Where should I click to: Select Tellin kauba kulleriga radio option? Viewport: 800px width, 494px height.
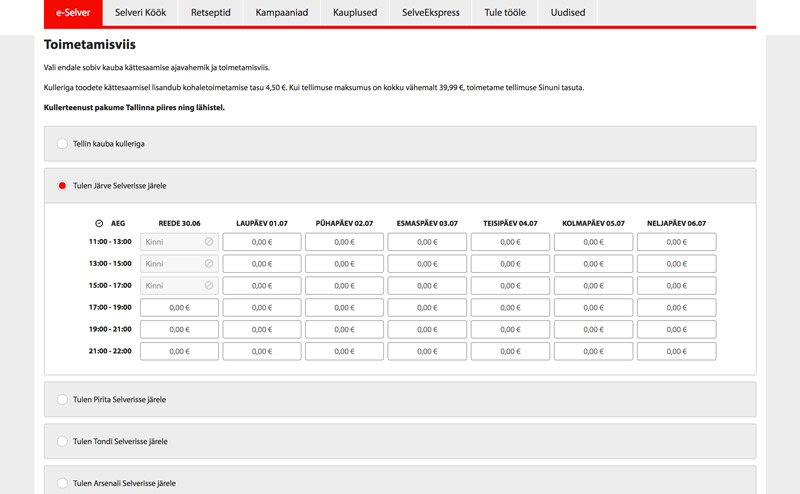pyautogui.click(x=62, y=144)
